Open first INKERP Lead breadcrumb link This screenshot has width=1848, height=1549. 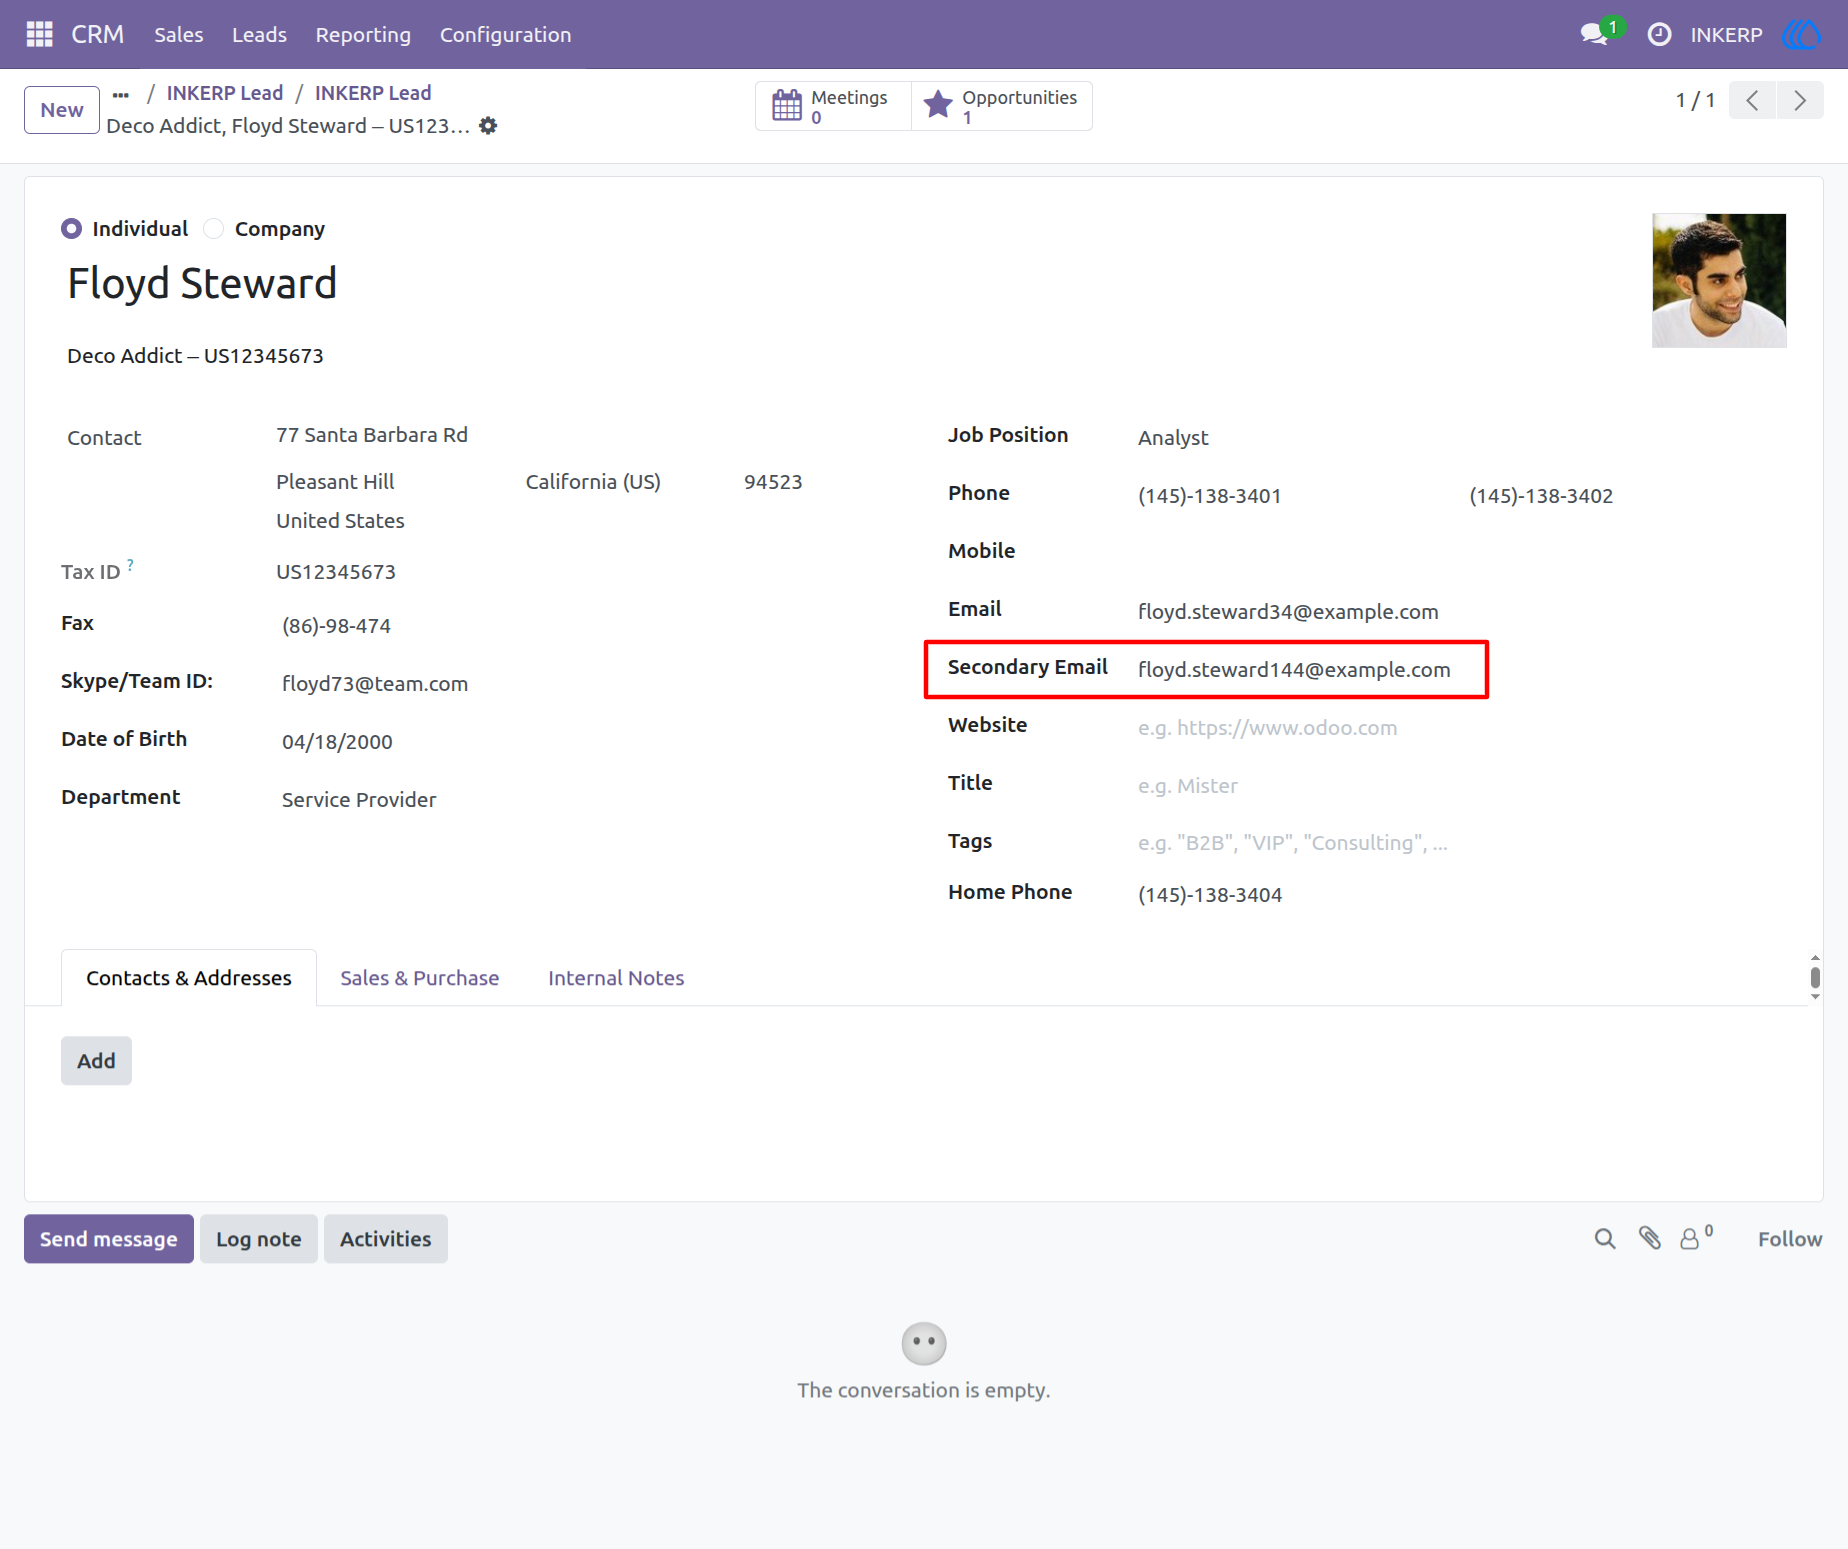click(x=225, y=93)
